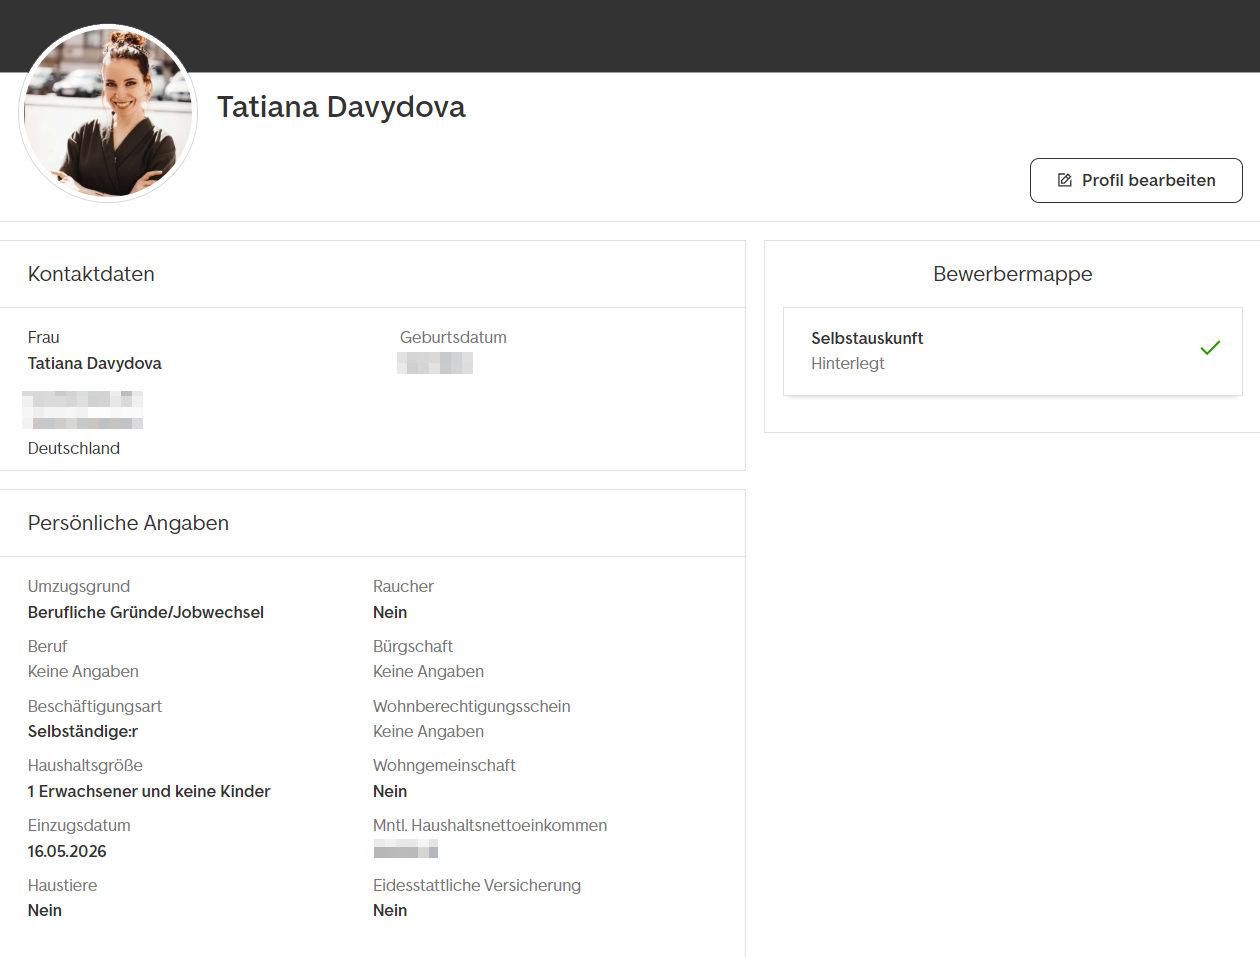Click the blurred Geburtsdatum value
This screenshot has height=957, width=1260.
pos(435,363)
